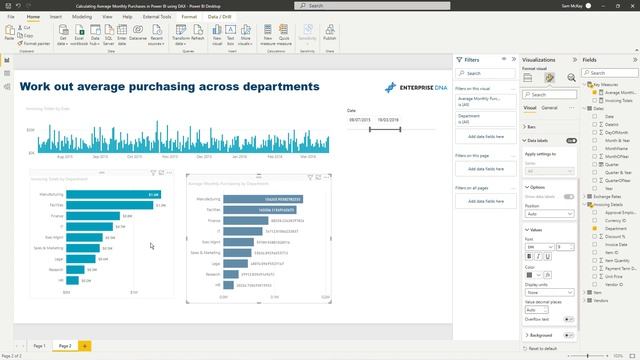Check the Year field checkbox
This screenshot has height=360, width=640.
tap(594, 189)
